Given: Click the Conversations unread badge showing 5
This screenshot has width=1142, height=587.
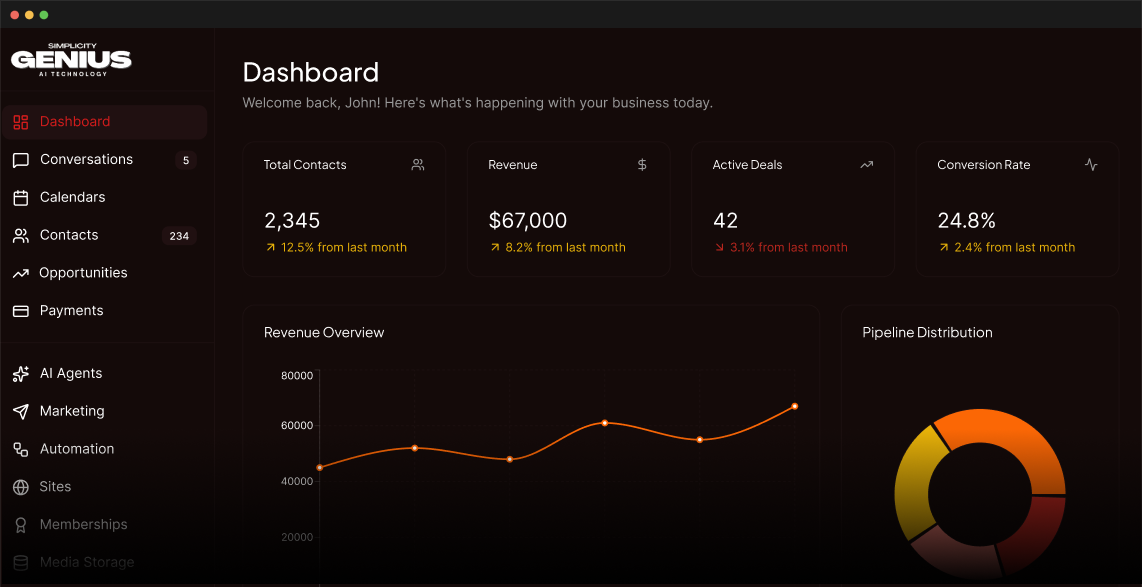Looking at the screenshot, I should (185, 160).
